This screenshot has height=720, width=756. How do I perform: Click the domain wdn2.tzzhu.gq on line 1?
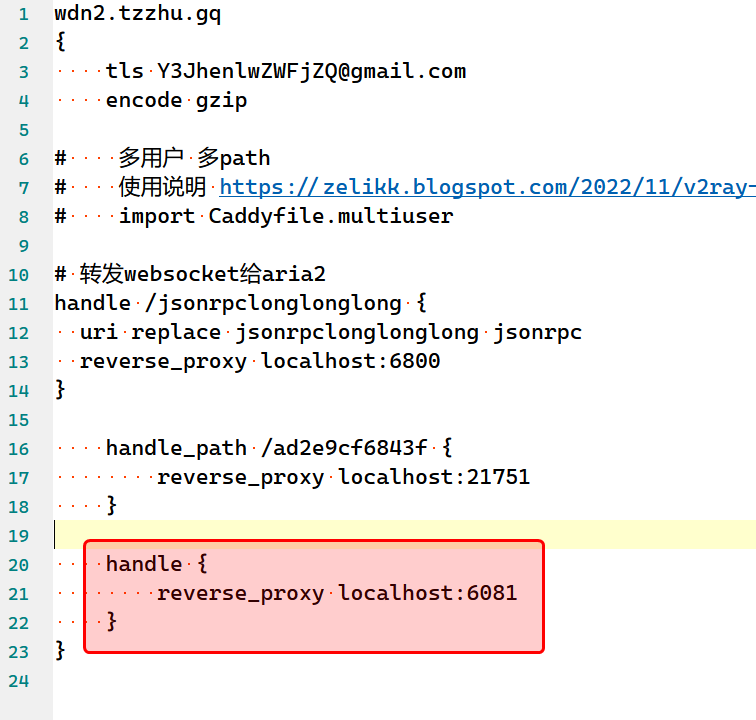point(138,14)
